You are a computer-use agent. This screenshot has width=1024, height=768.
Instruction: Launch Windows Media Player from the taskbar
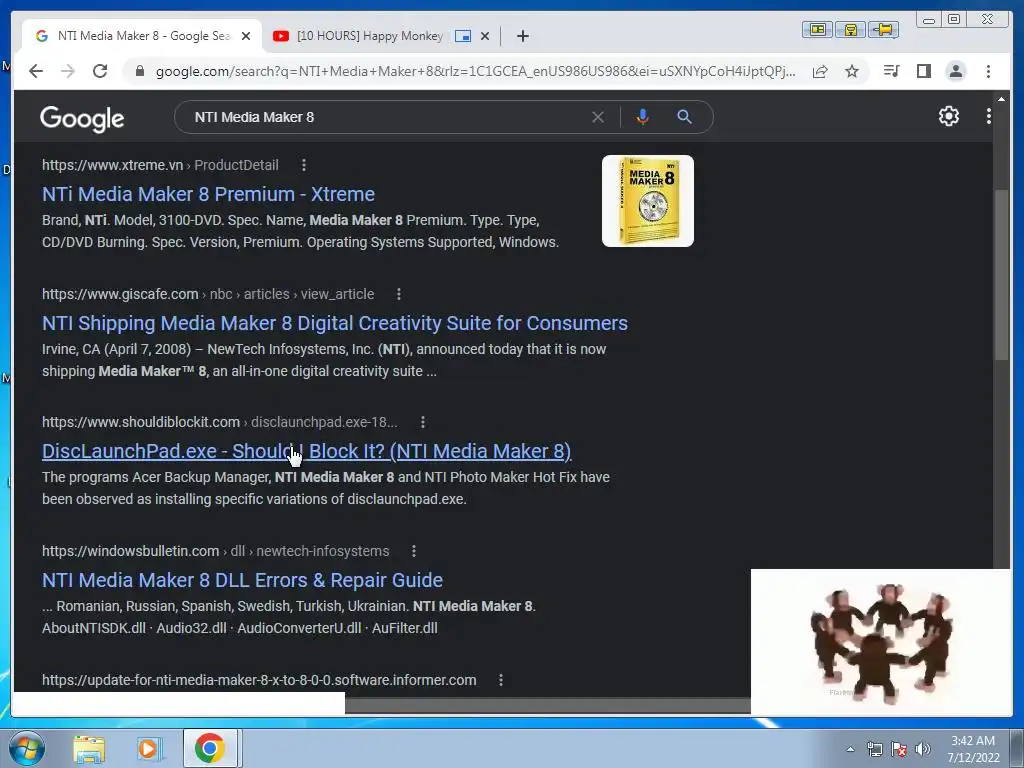coord(149,748)
